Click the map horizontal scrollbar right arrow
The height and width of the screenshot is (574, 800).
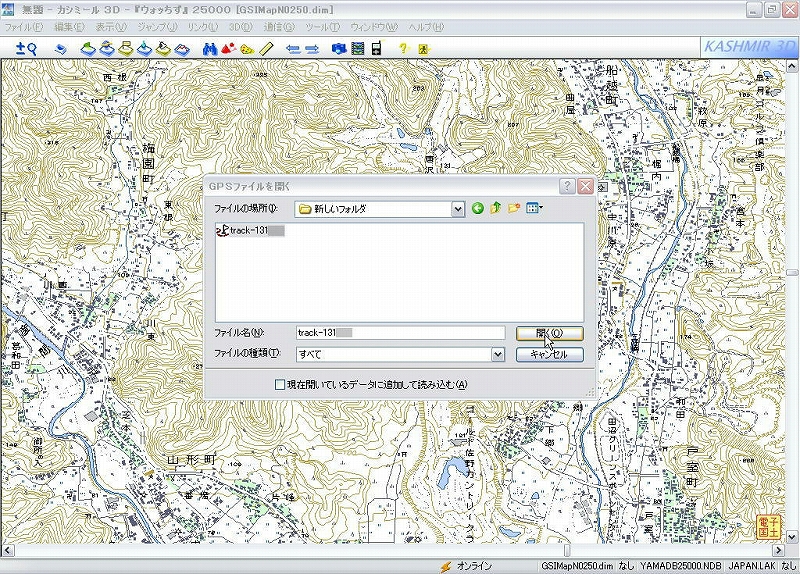pos(779,550)
